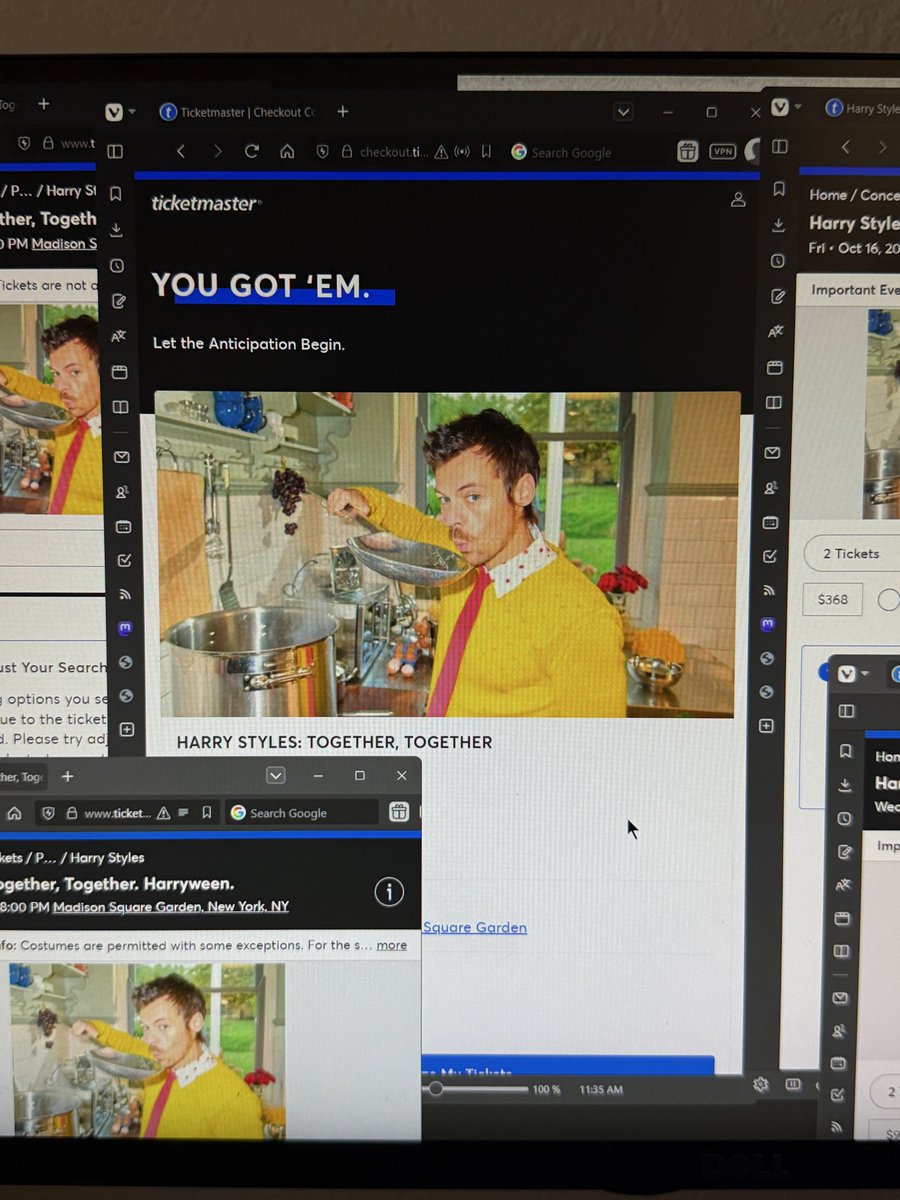Click Search Google field in checkout window
Screen dimensions: 900x1200
pyautogui.click(x=570, y=152)
